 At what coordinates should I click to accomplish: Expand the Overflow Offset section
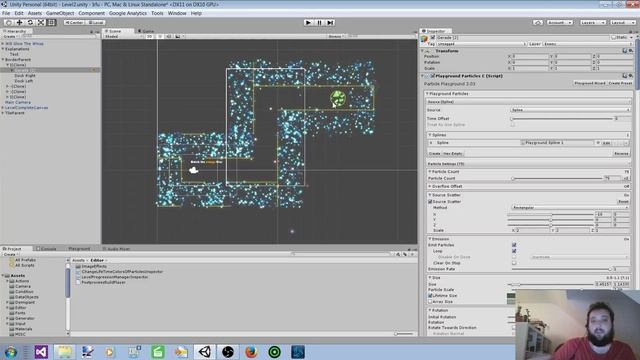click(x=430, y=186)
